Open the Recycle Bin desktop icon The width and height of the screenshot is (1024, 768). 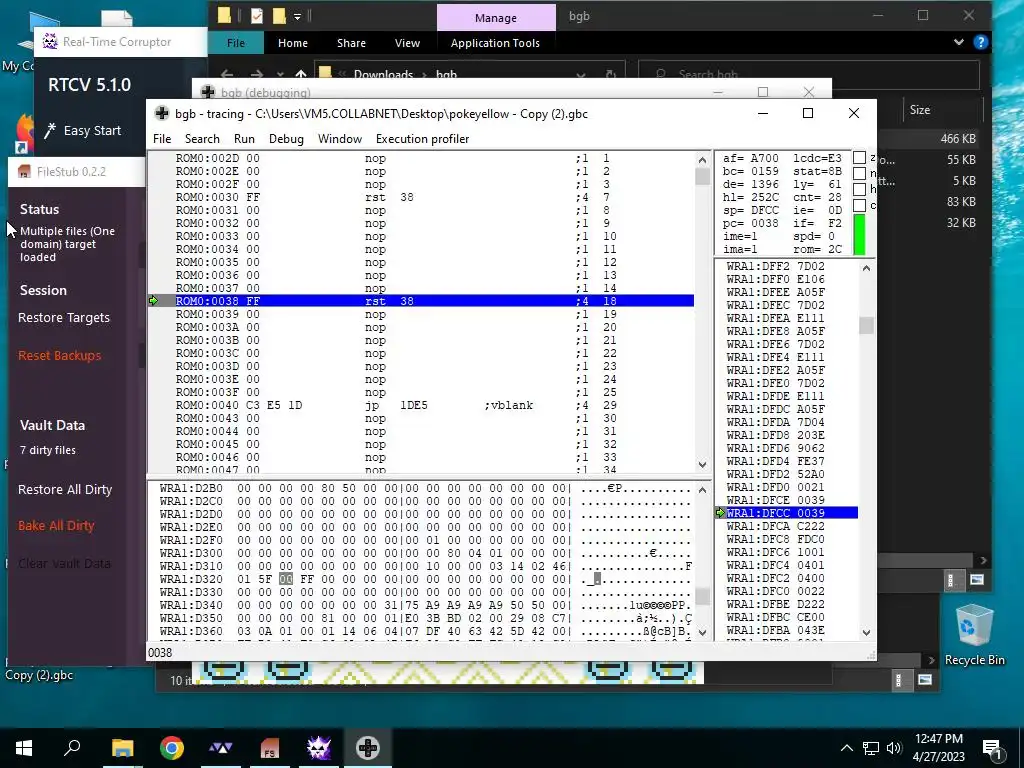tap(974, 635)
